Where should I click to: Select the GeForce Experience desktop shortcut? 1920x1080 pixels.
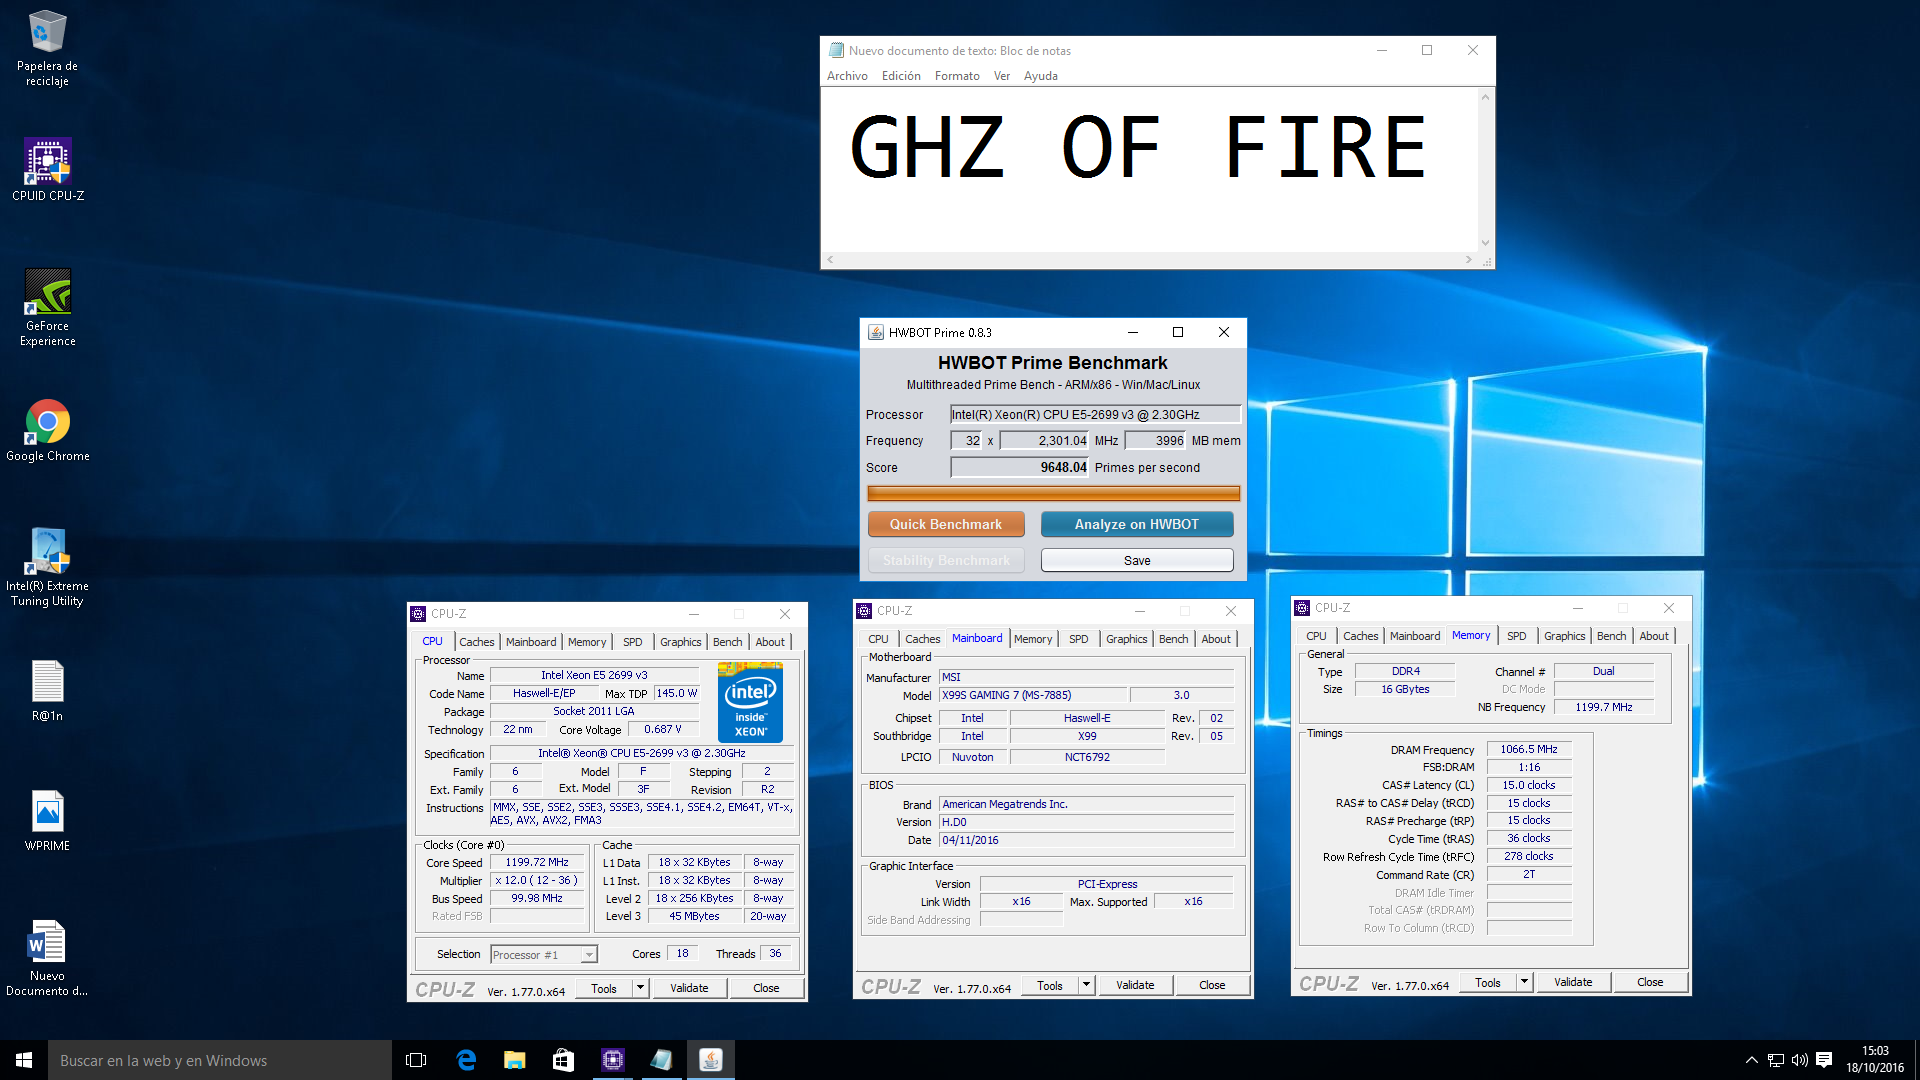(47, 308)
